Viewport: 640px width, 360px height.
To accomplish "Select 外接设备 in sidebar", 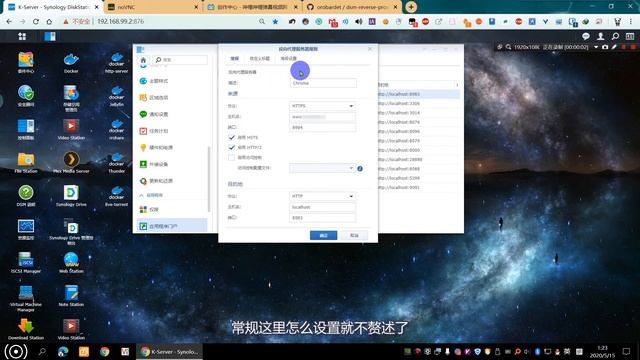I will 171,164.
